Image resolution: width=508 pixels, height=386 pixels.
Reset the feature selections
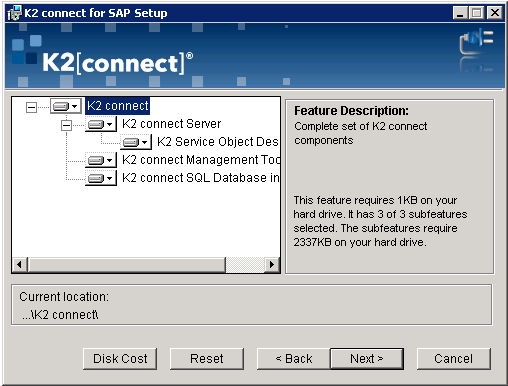tap(207, 359)
